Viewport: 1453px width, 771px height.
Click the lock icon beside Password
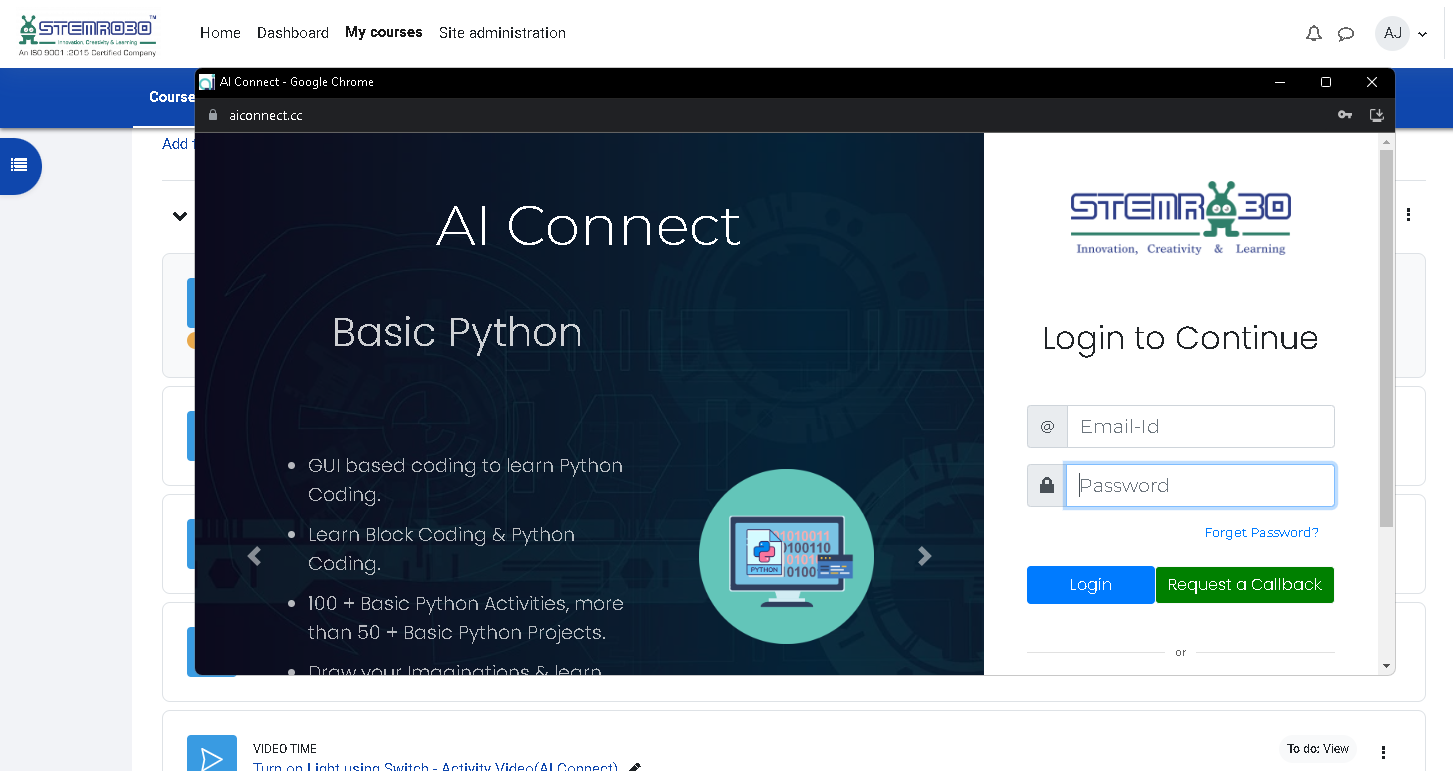point(1047,485)
